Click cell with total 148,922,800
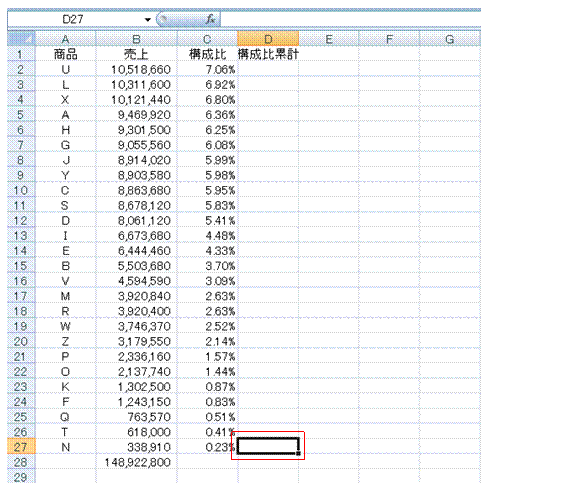This screenshot has width=567, height=490. [136, 462]
